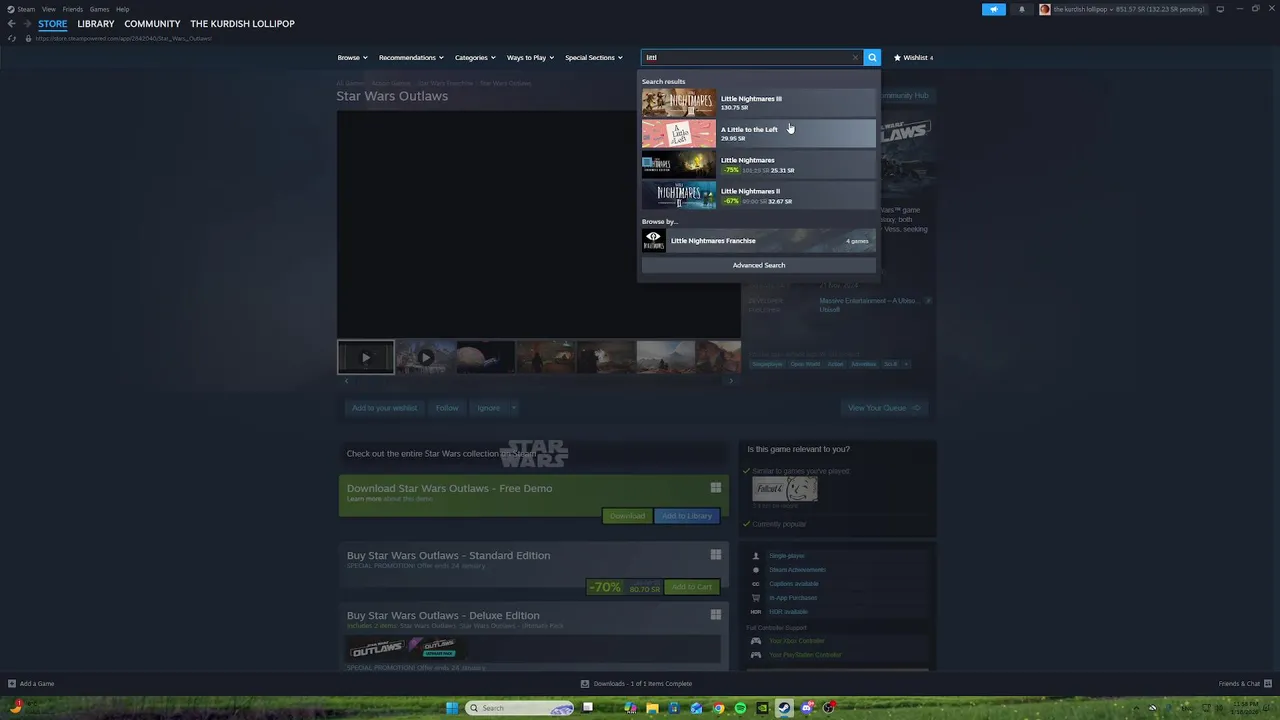Open the View menu
The image size is (1280, 720).
[48, 9]
